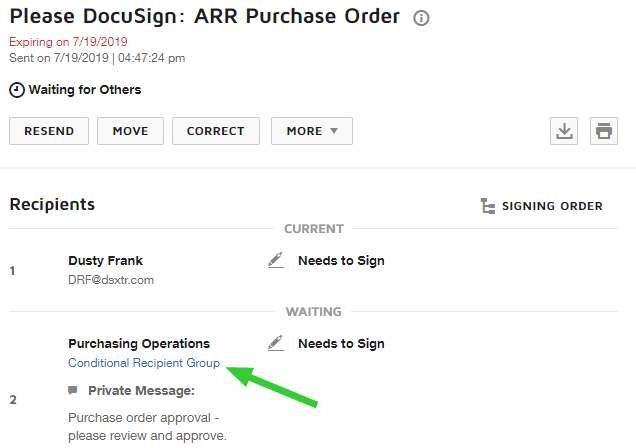Click the Waiting for Others status label

click(85, 90)
